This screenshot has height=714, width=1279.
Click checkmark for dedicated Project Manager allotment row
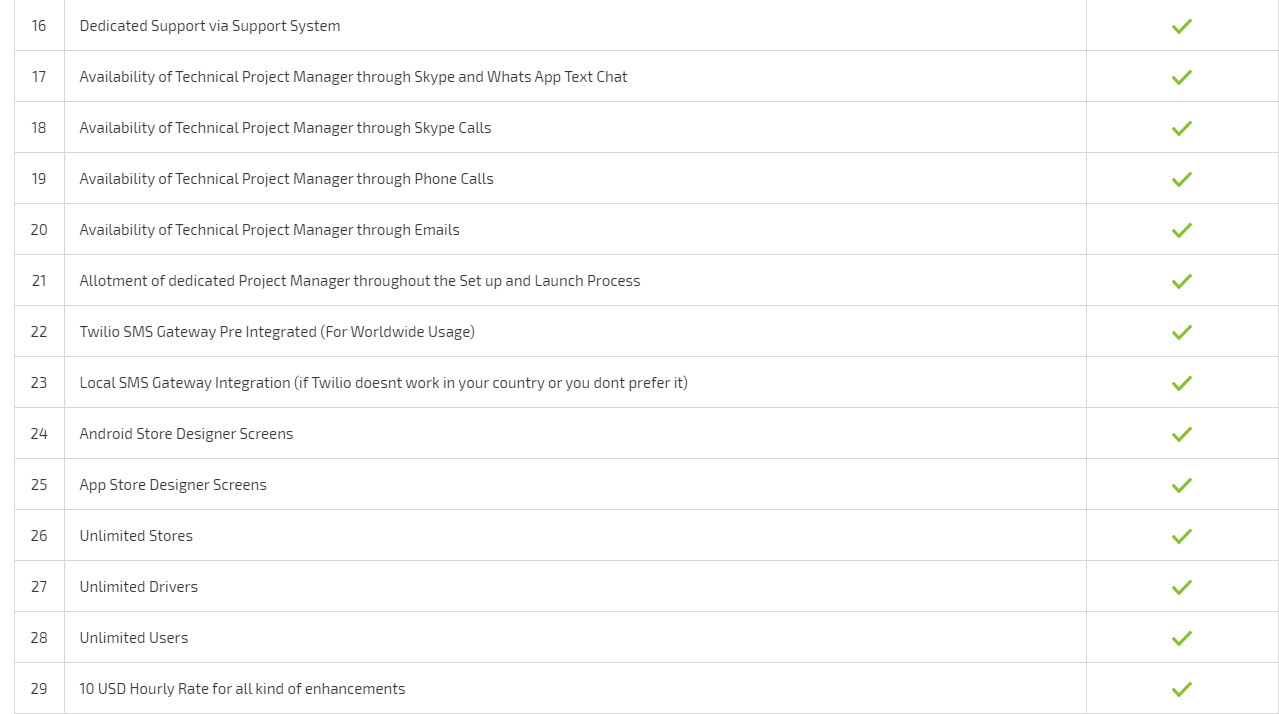(1182, 281)
